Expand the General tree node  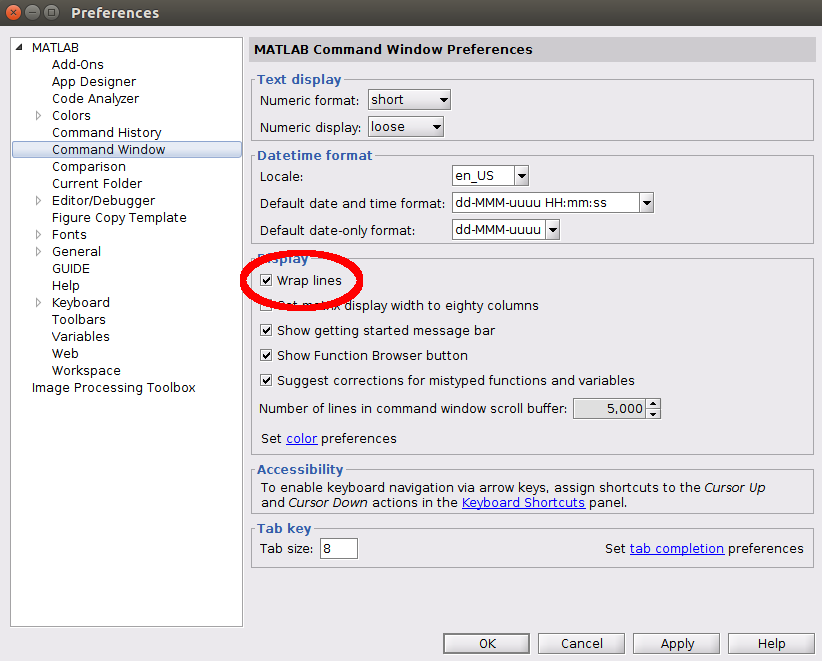(x=38, y=251)
